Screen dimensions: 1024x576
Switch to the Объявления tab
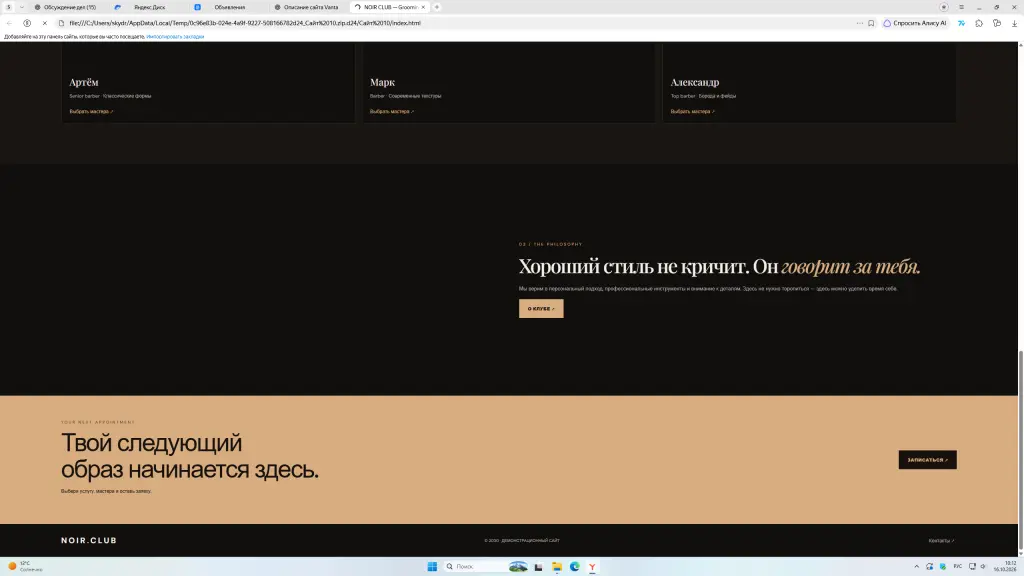coord(229,7)
